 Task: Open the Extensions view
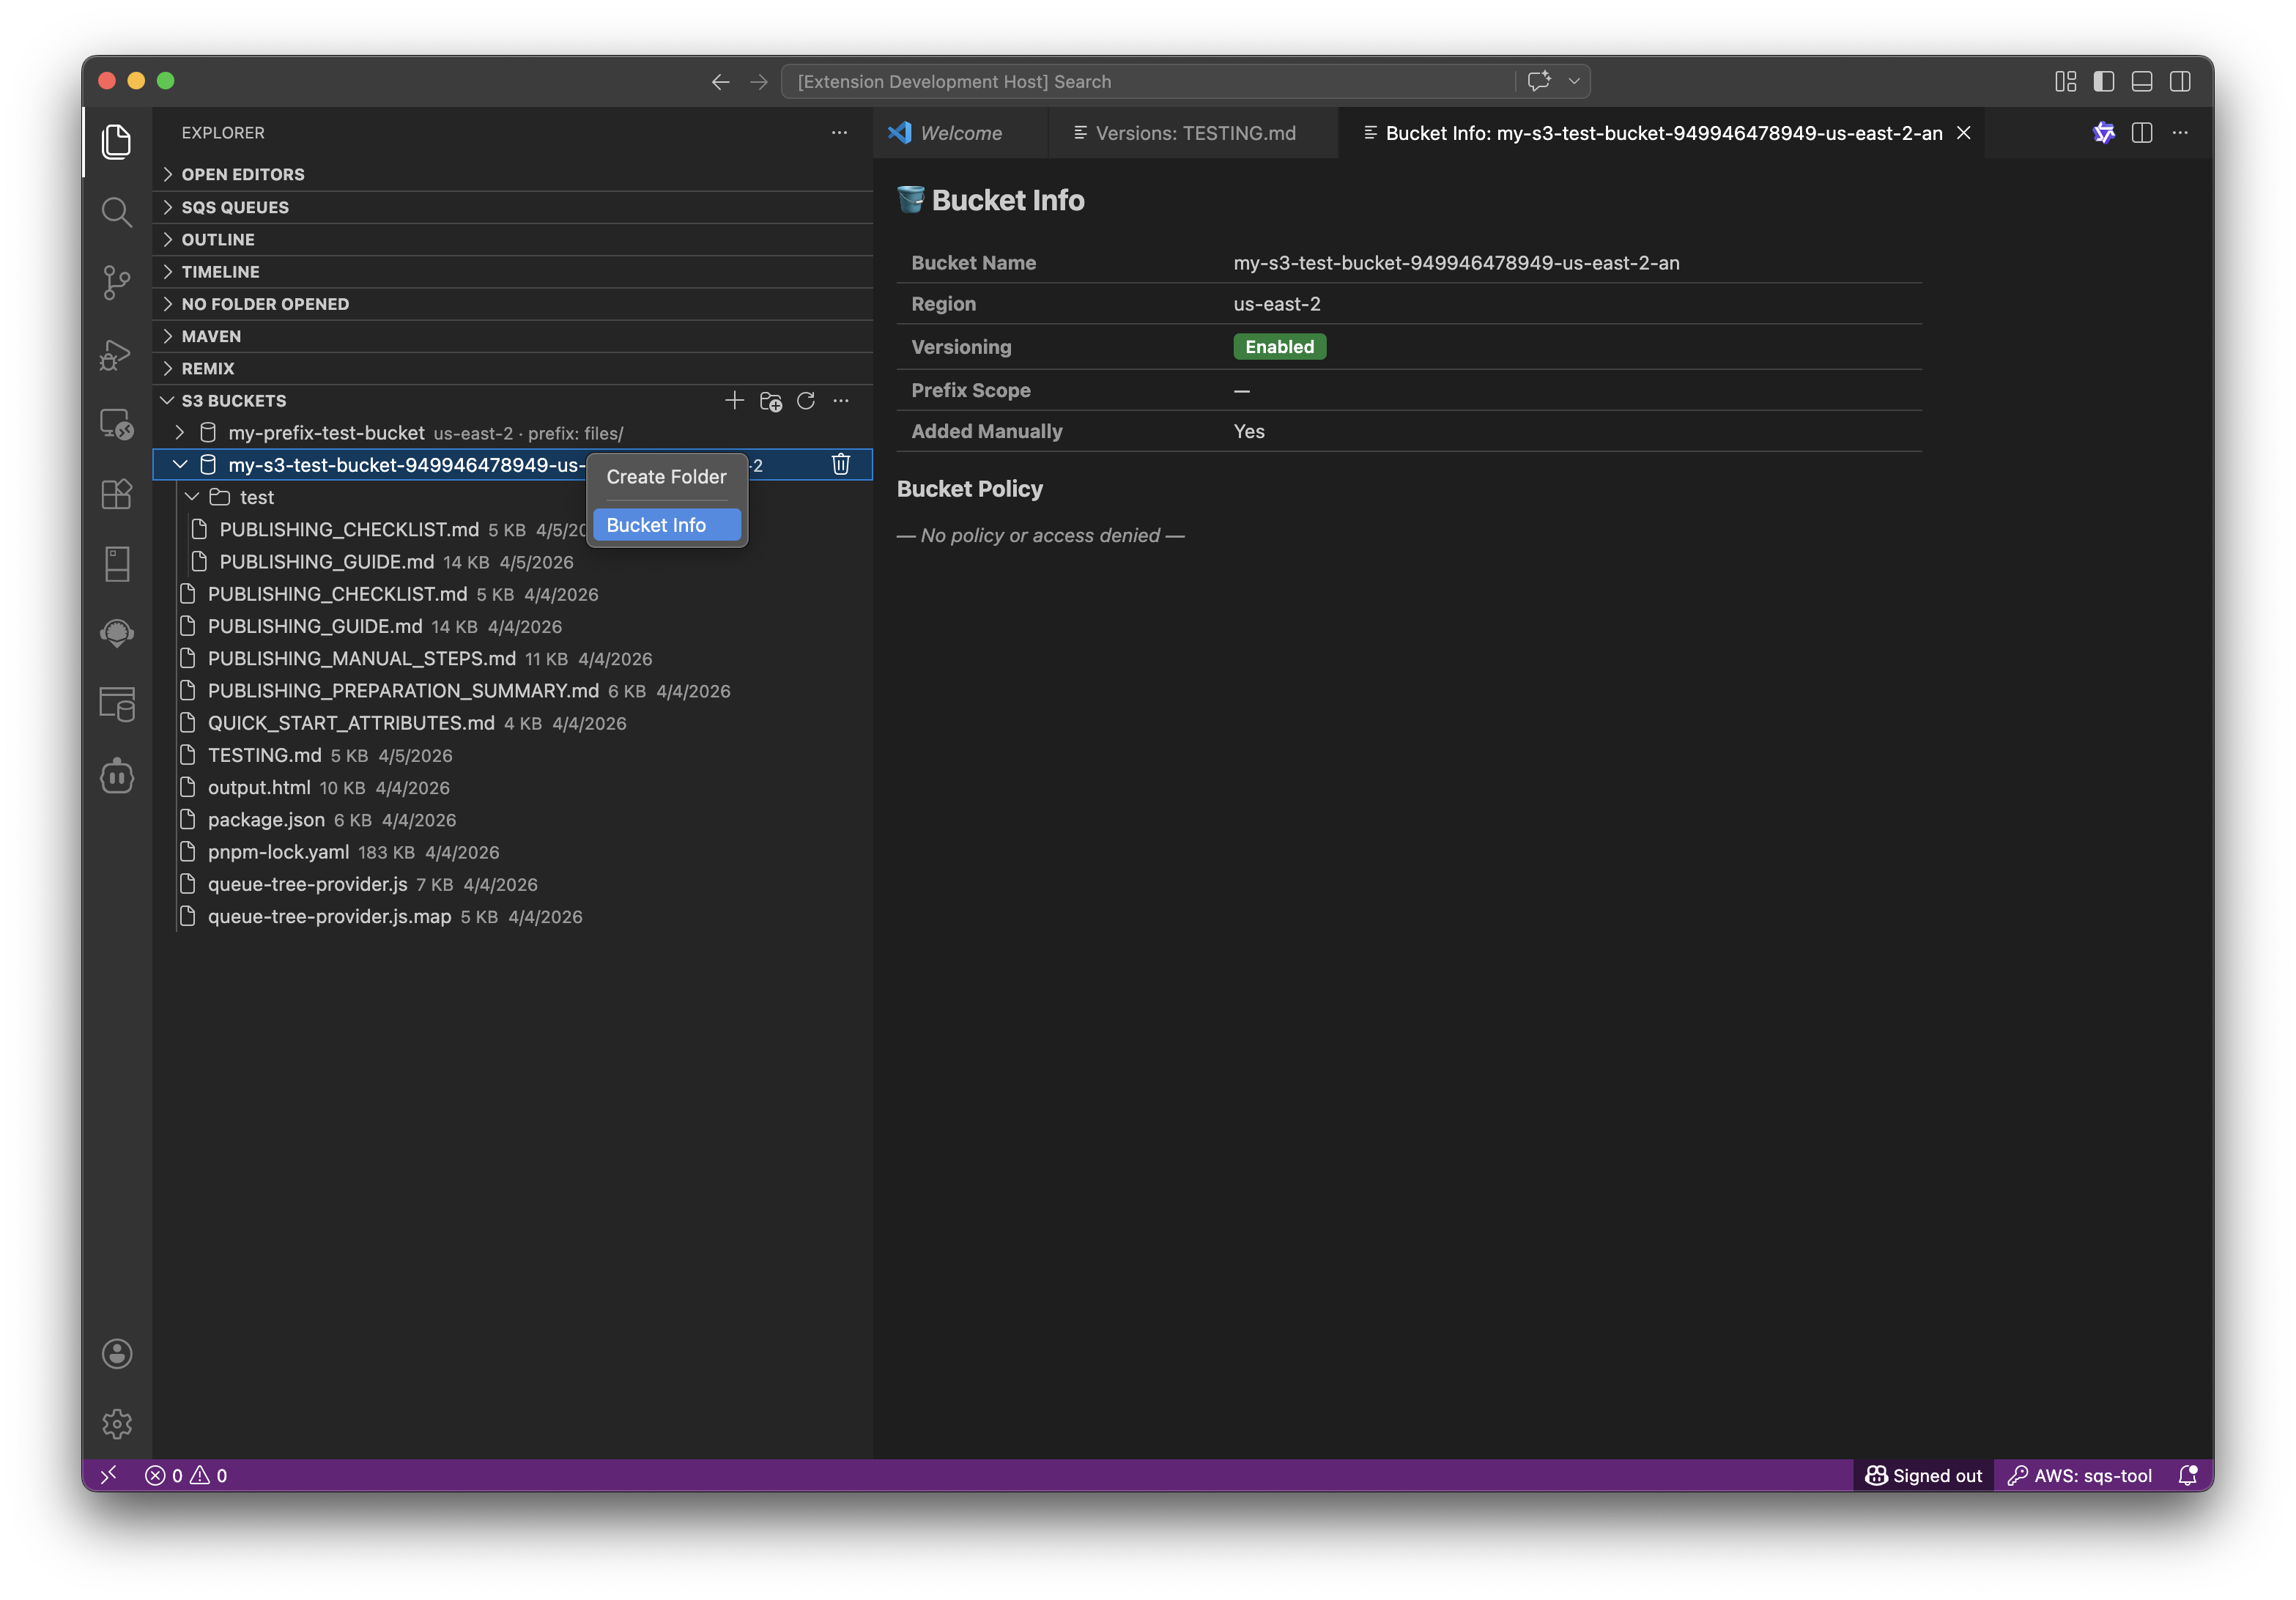click(117, 494)
